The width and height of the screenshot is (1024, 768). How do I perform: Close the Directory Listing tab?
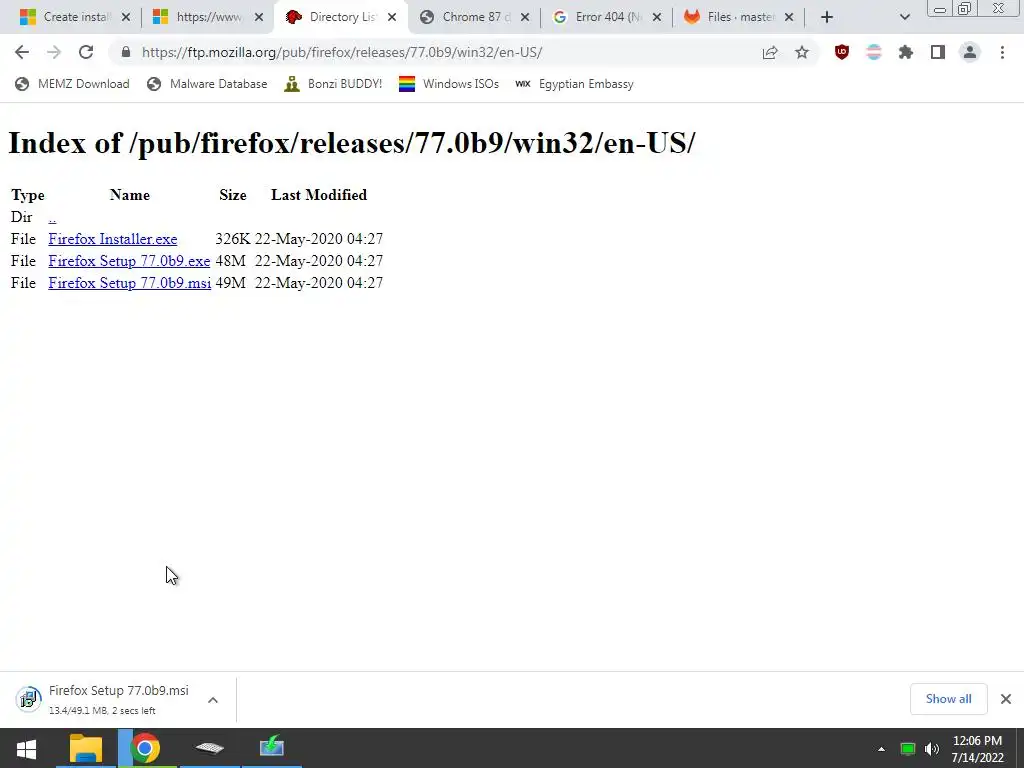(392, 17)
